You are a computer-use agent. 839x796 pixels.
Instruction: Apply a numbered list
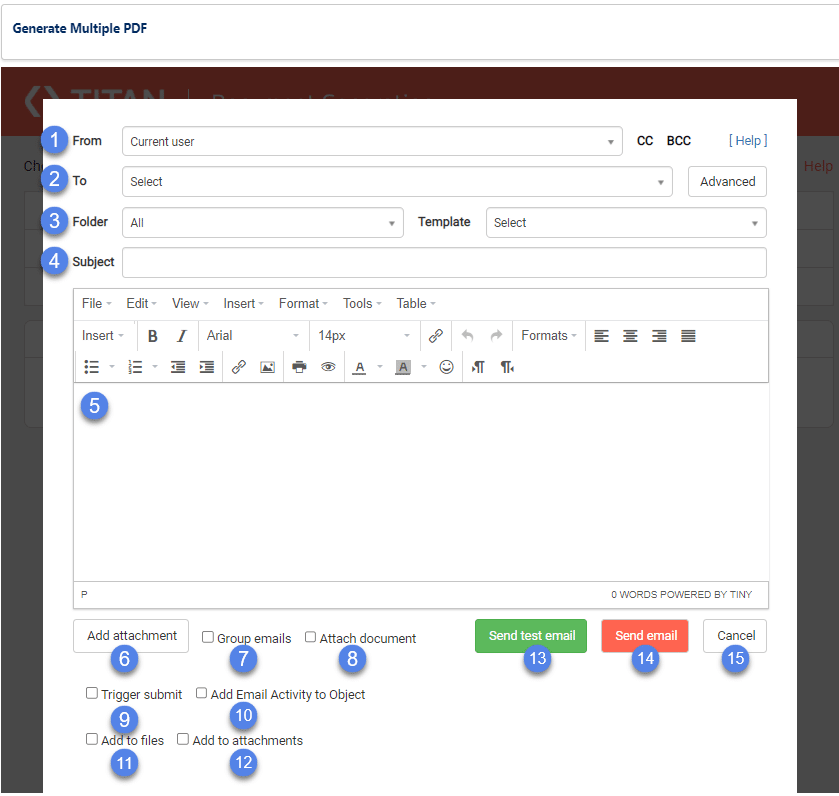134,367
